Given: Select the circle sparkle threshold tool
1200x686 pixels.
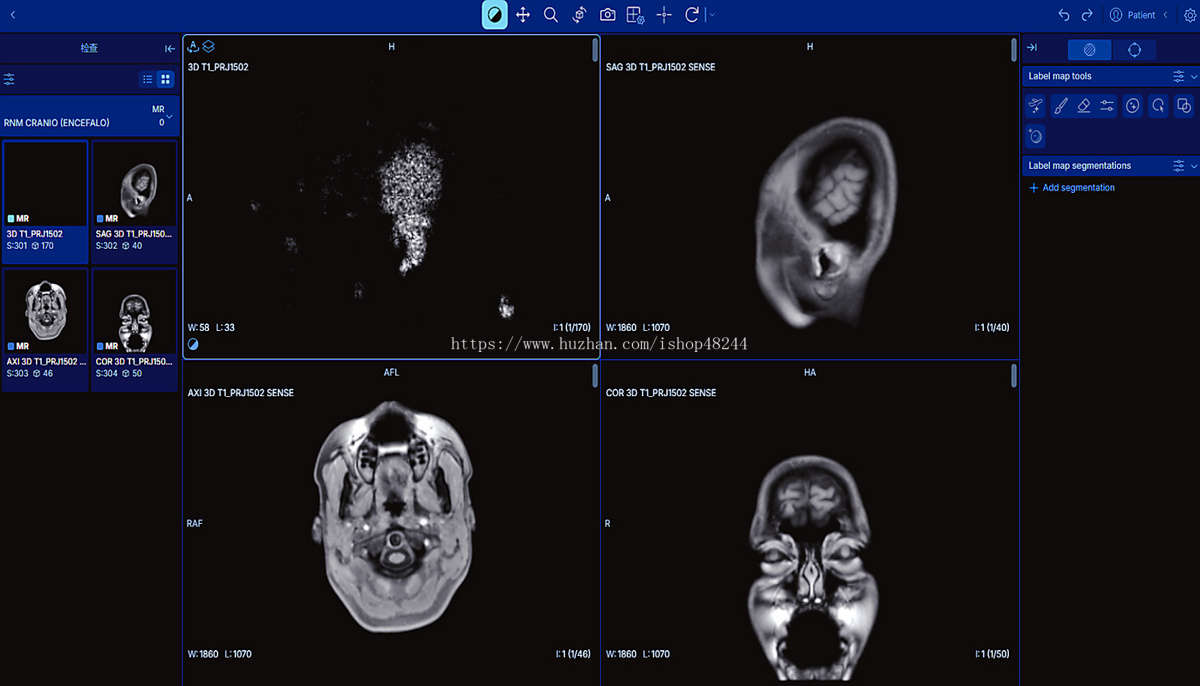Looking at the screenshot, I should point(1133,105).
